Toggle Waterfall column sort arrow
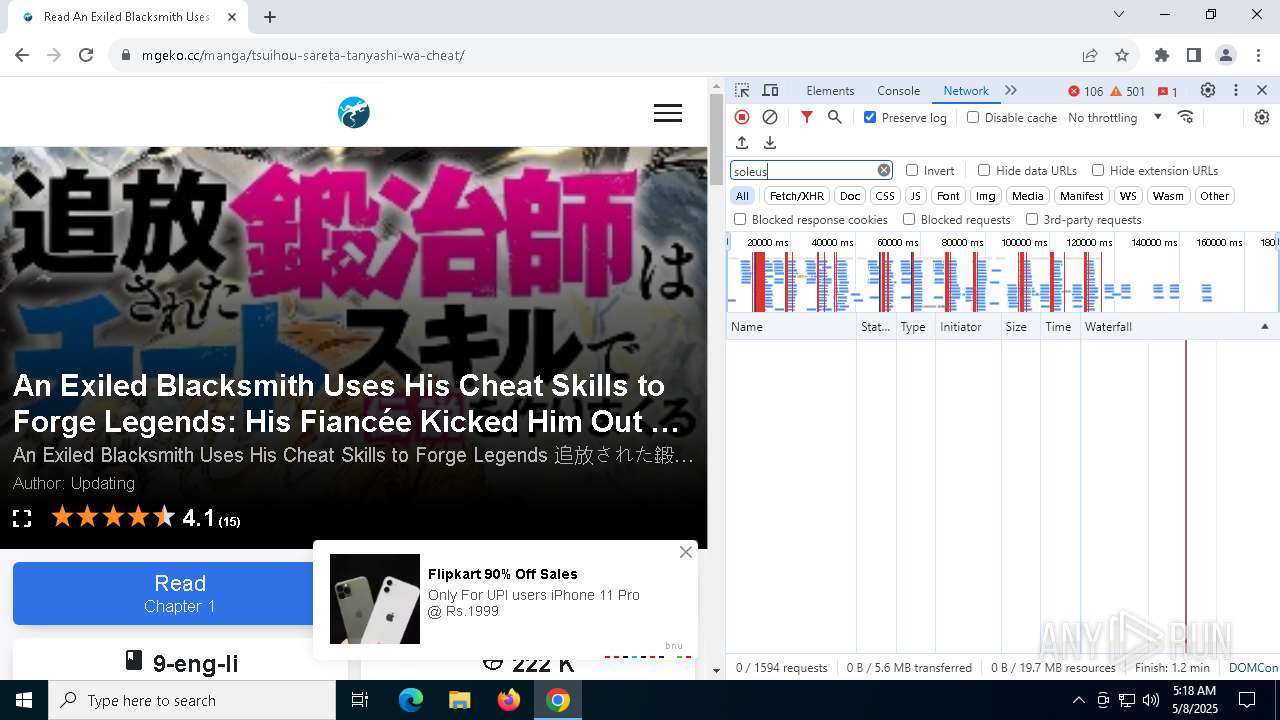Screen dimensions: 1280x720 [x=1264, y=327]
